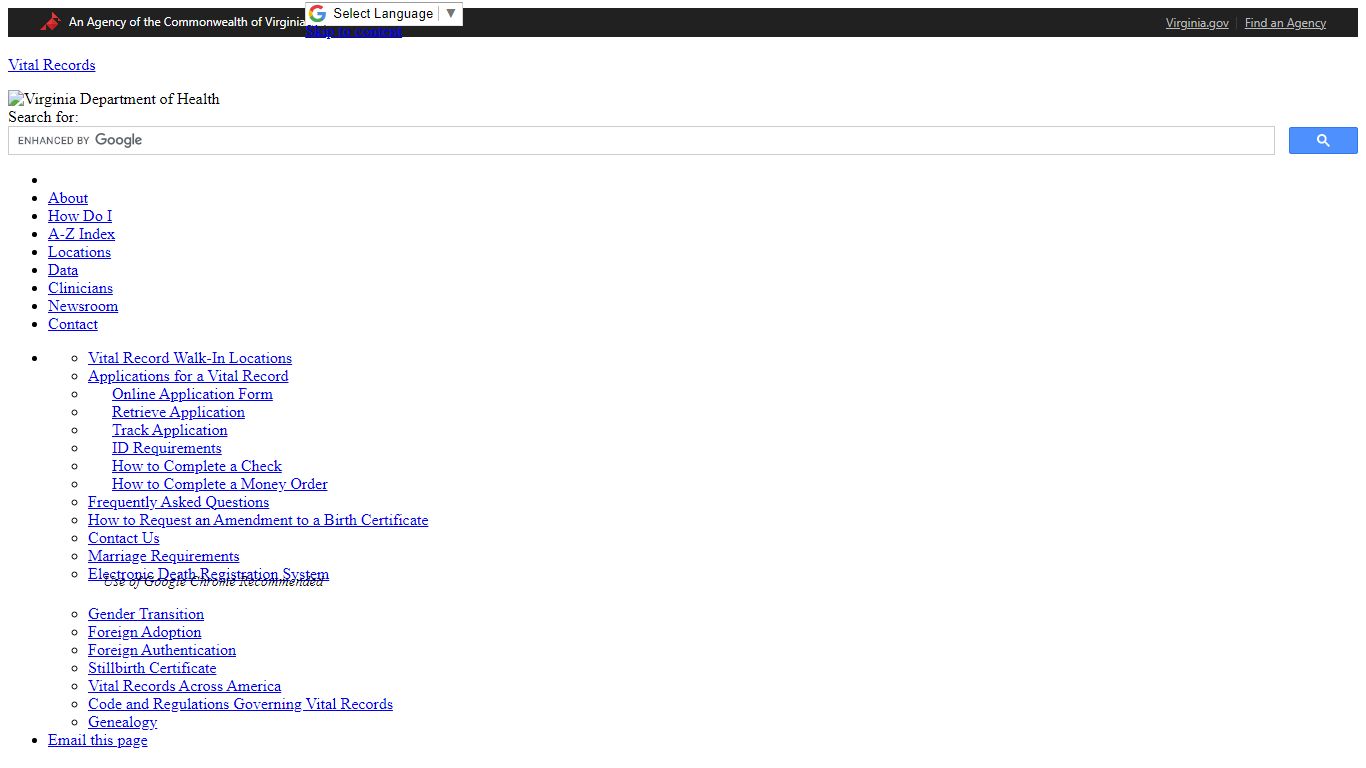This screenshot has height=768, width=1366.
Task: Click the red cardinal Virginia logo
Action: (51, 22)
